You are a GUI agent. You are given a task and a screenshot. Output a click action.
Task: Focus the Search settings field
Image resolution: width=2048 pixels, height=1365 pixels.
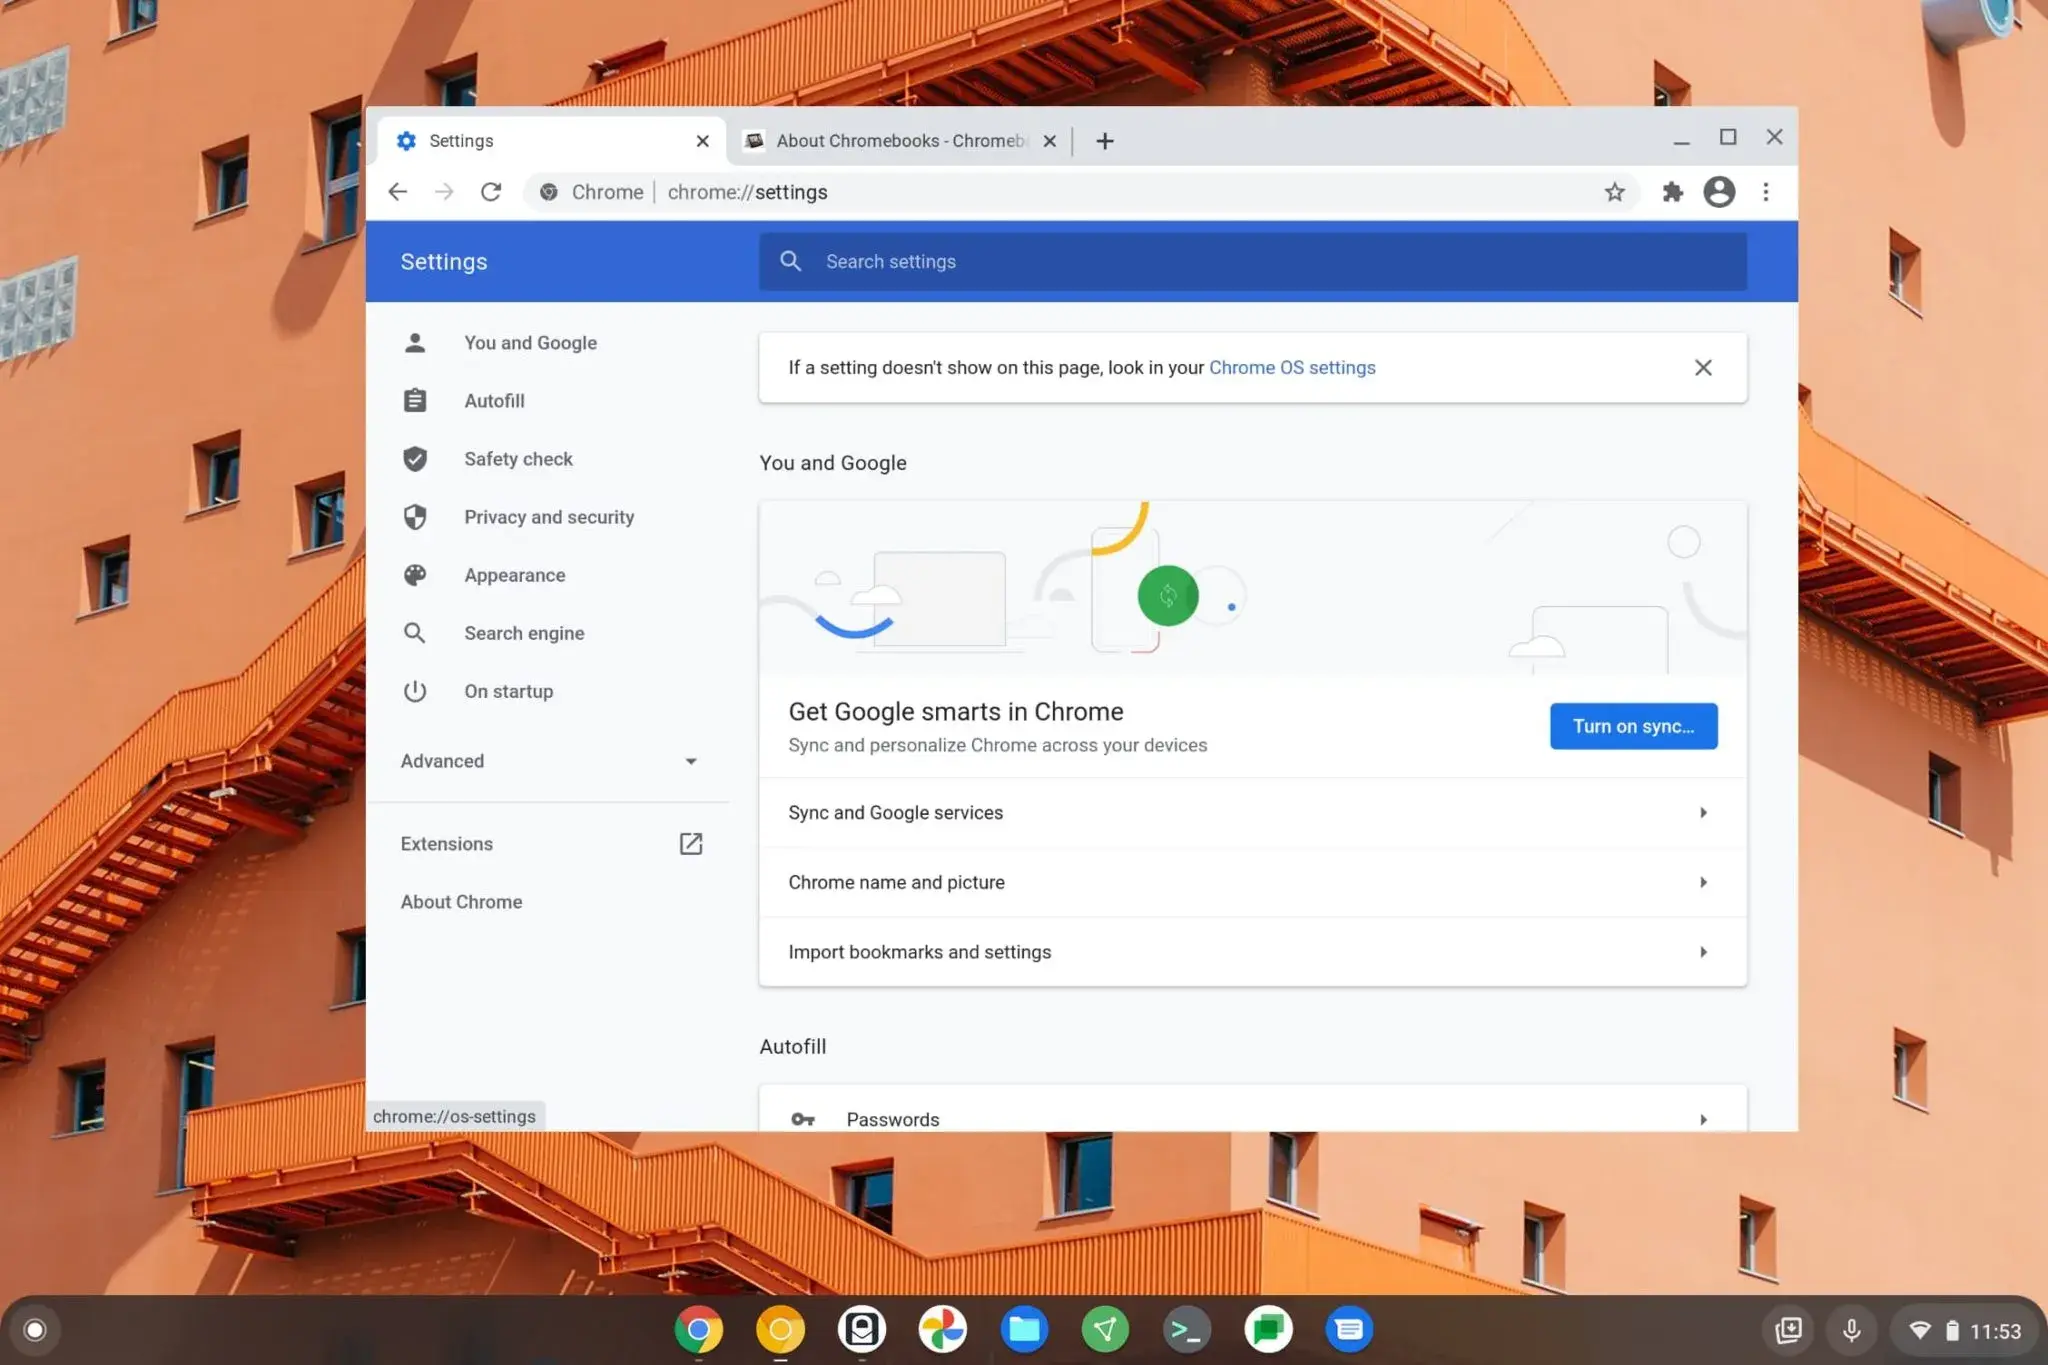1252,261
